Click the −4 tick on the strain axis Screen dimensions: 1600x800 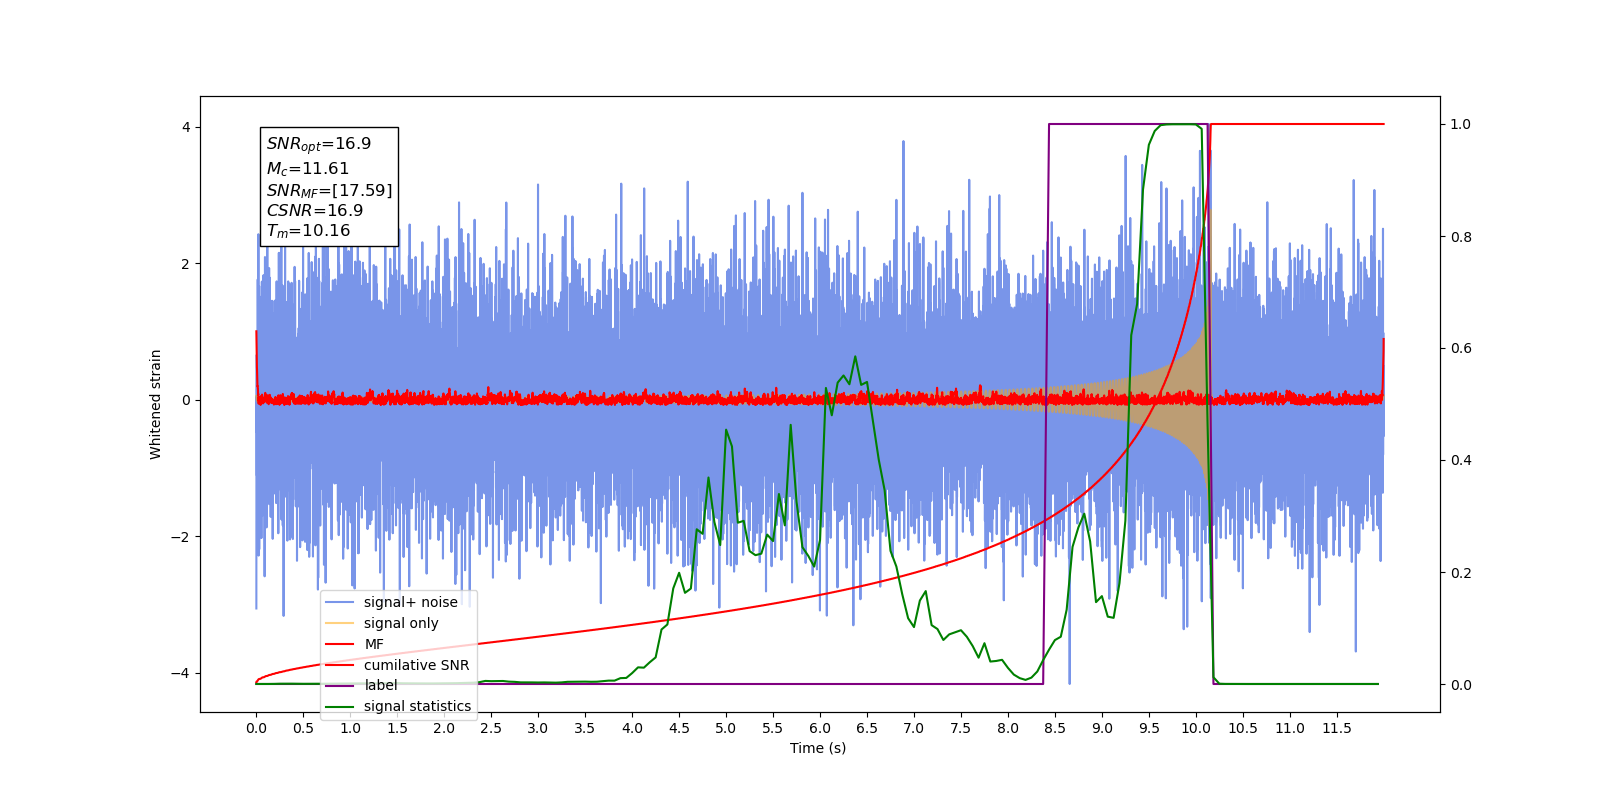[x=181, y=673]
